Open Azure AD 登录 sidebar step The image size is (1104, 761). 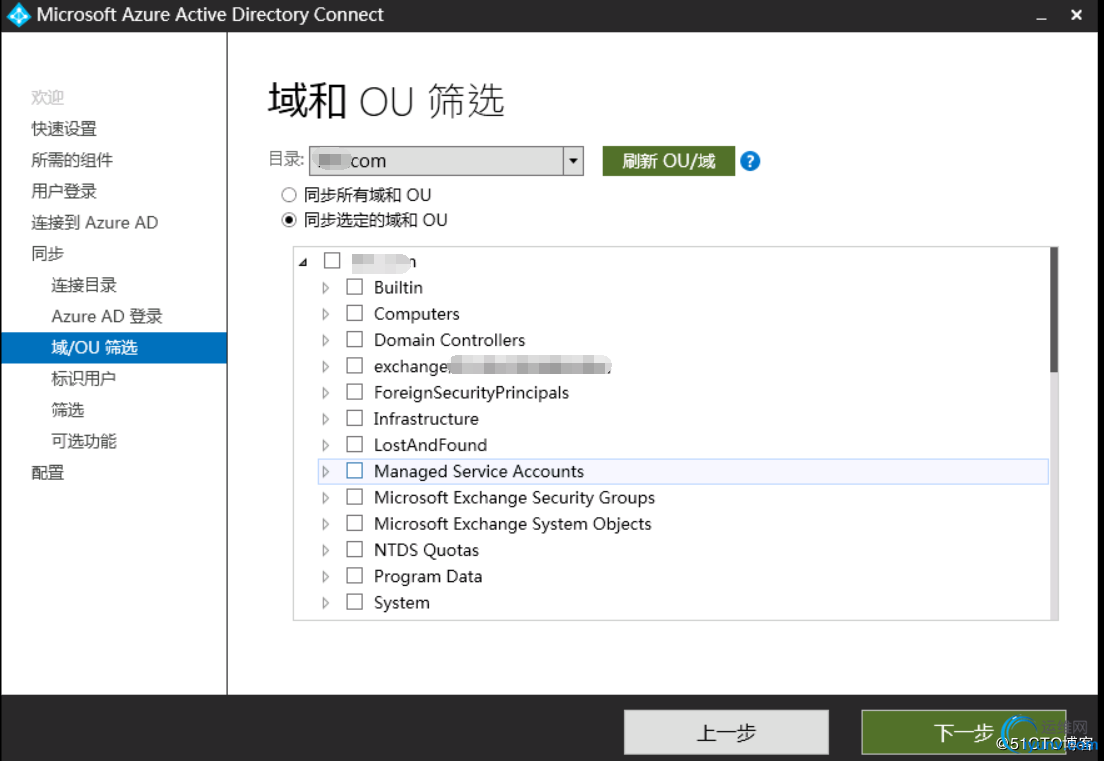pyautogui.click(x=107, y=316)
